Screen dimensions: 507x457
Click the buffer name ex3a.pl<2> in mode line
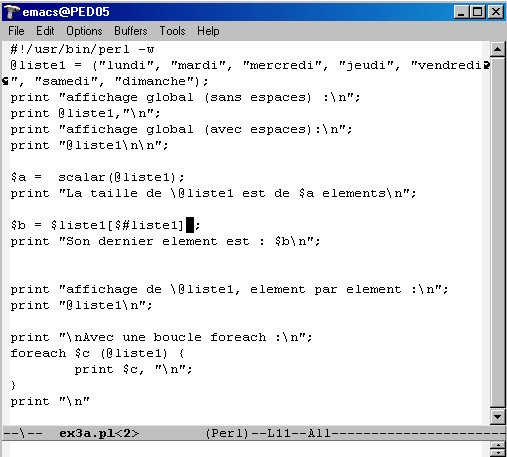[99, 433]
